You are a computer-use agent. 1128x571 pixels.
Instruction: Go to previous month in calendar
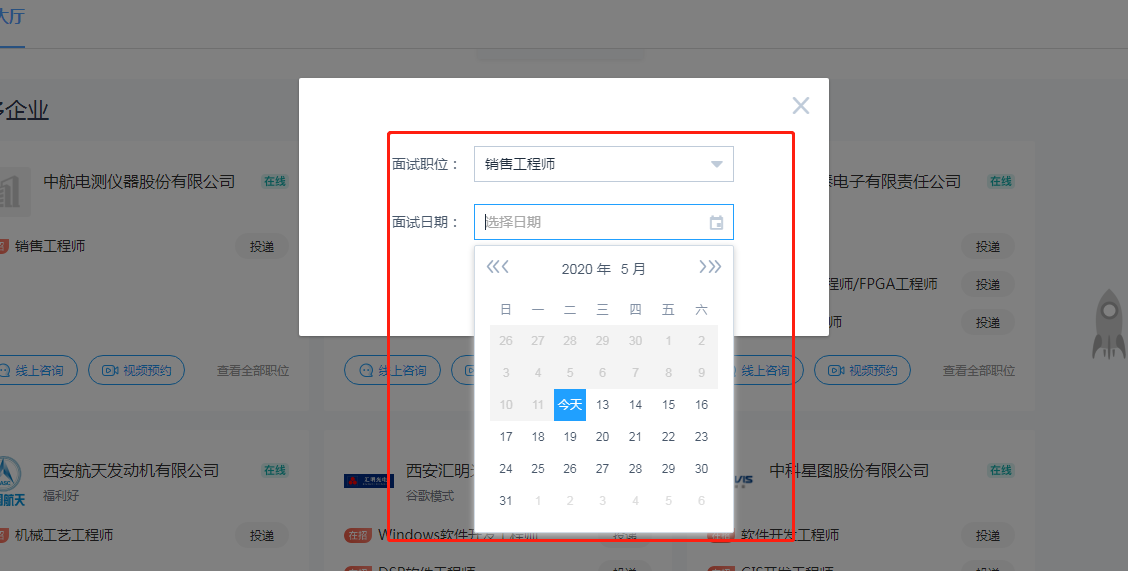click(x=505, y=267)
